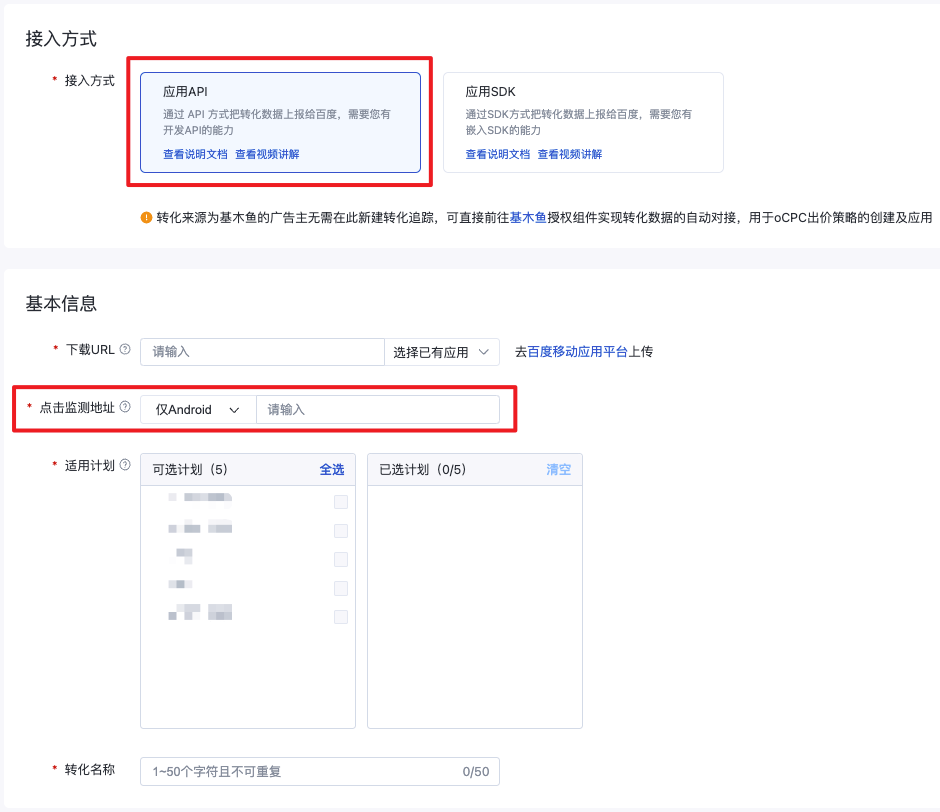Check the first plan's checkbox
The height and width of the screenshot is (812, 940).
coord(341,502)
